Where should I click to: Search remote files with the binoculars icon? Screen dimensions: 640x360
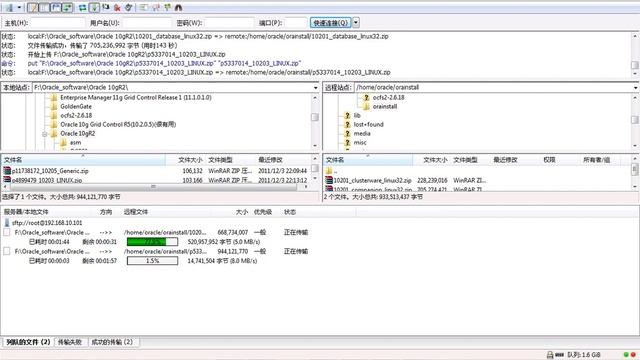pyautogui.click(x=178, y=7)
